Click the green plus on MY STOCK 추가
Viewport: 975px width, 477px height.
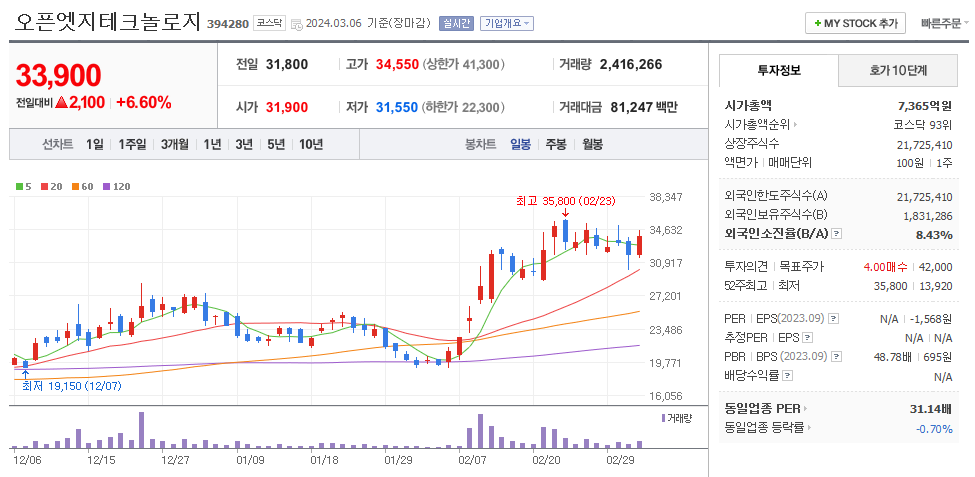818,24
